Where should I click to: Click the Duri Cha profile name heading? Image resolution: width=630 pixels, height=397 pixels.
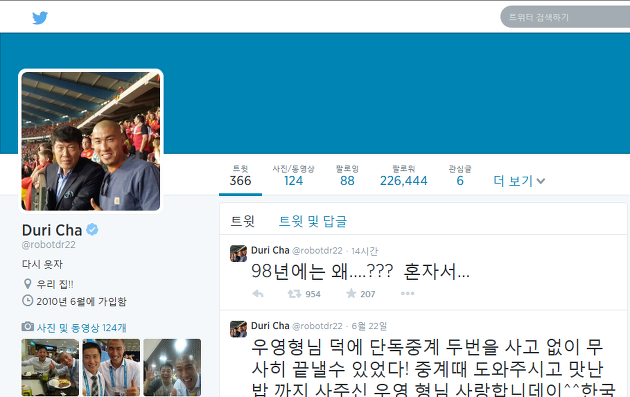click(x=52, y=230)
